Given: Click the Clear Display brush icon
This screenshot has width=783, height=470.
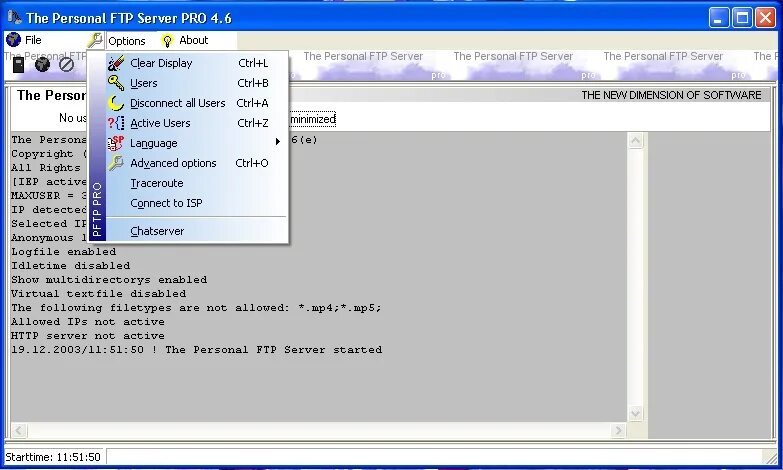Looking at the screenshot, I should (116, 63).
